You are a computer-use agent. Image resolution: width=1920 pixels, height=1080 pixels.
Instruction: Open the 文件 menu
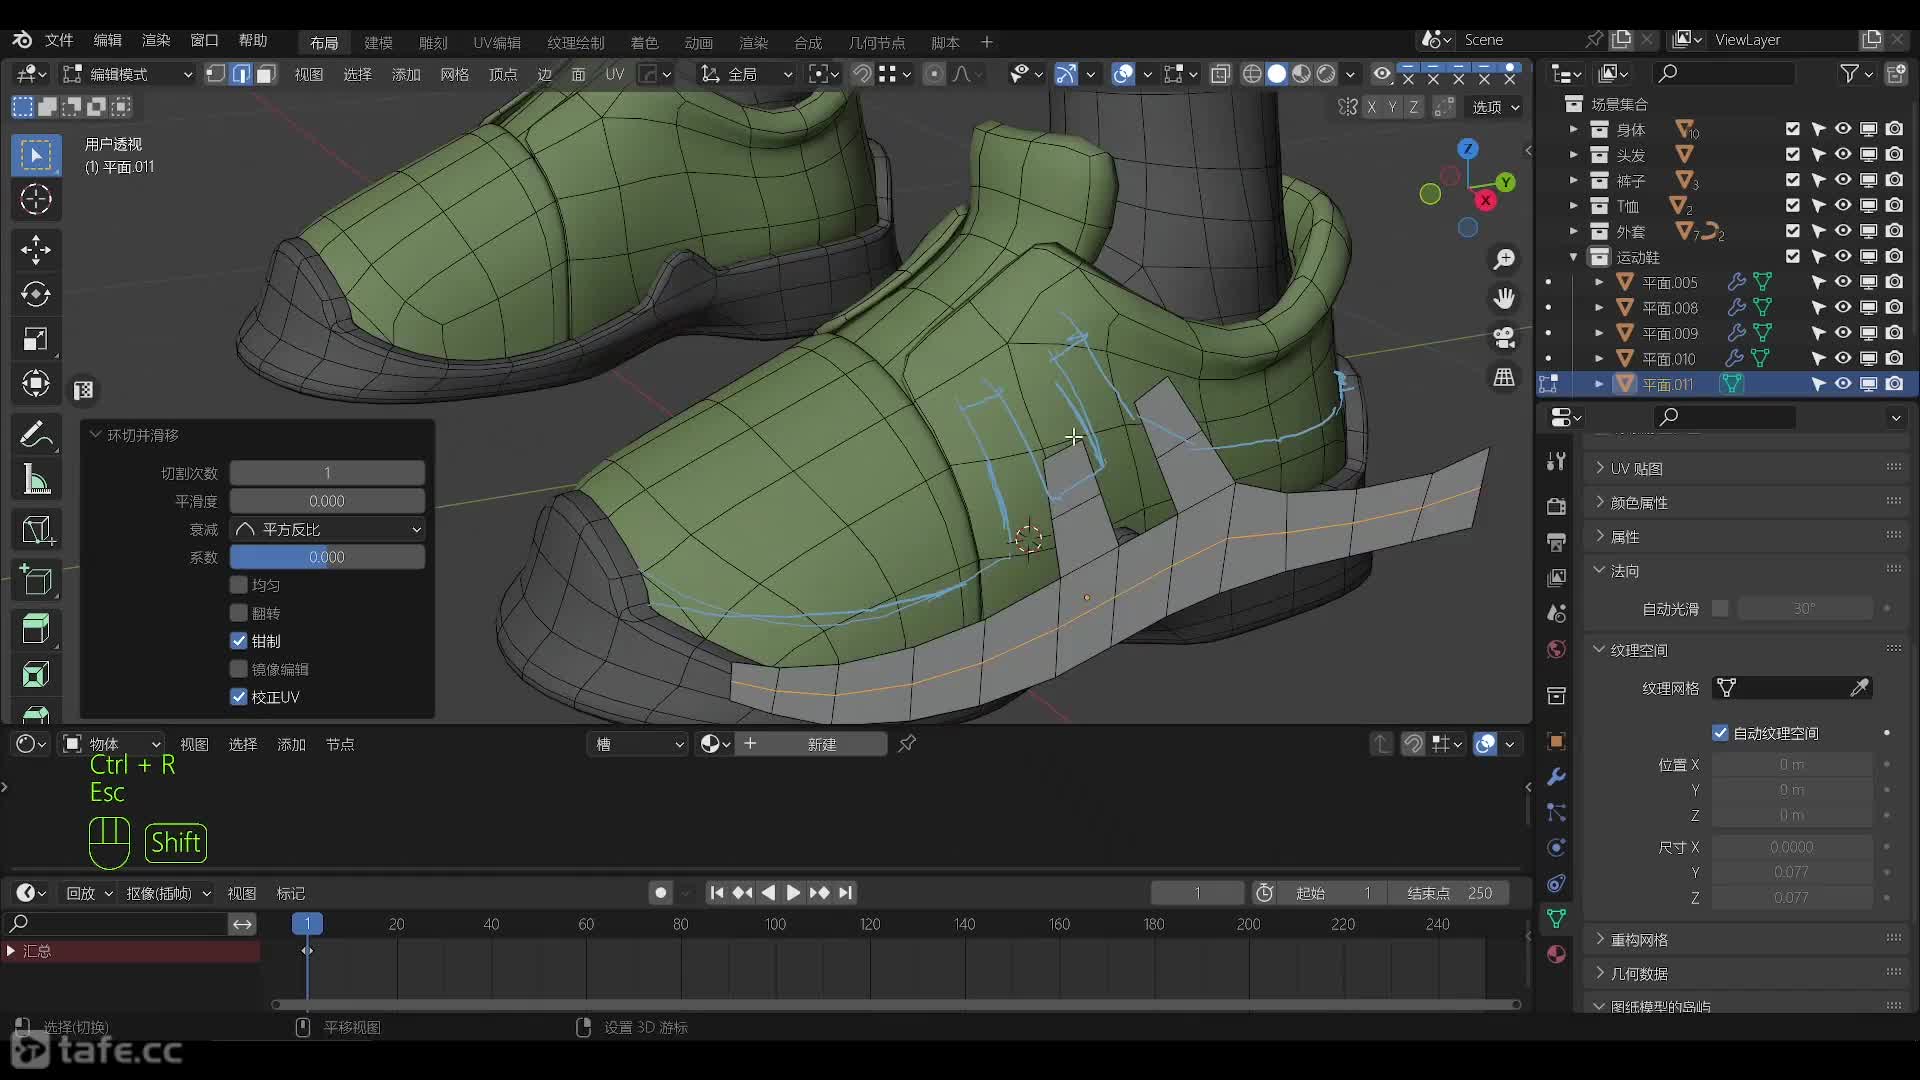click(x=59, y=40)
